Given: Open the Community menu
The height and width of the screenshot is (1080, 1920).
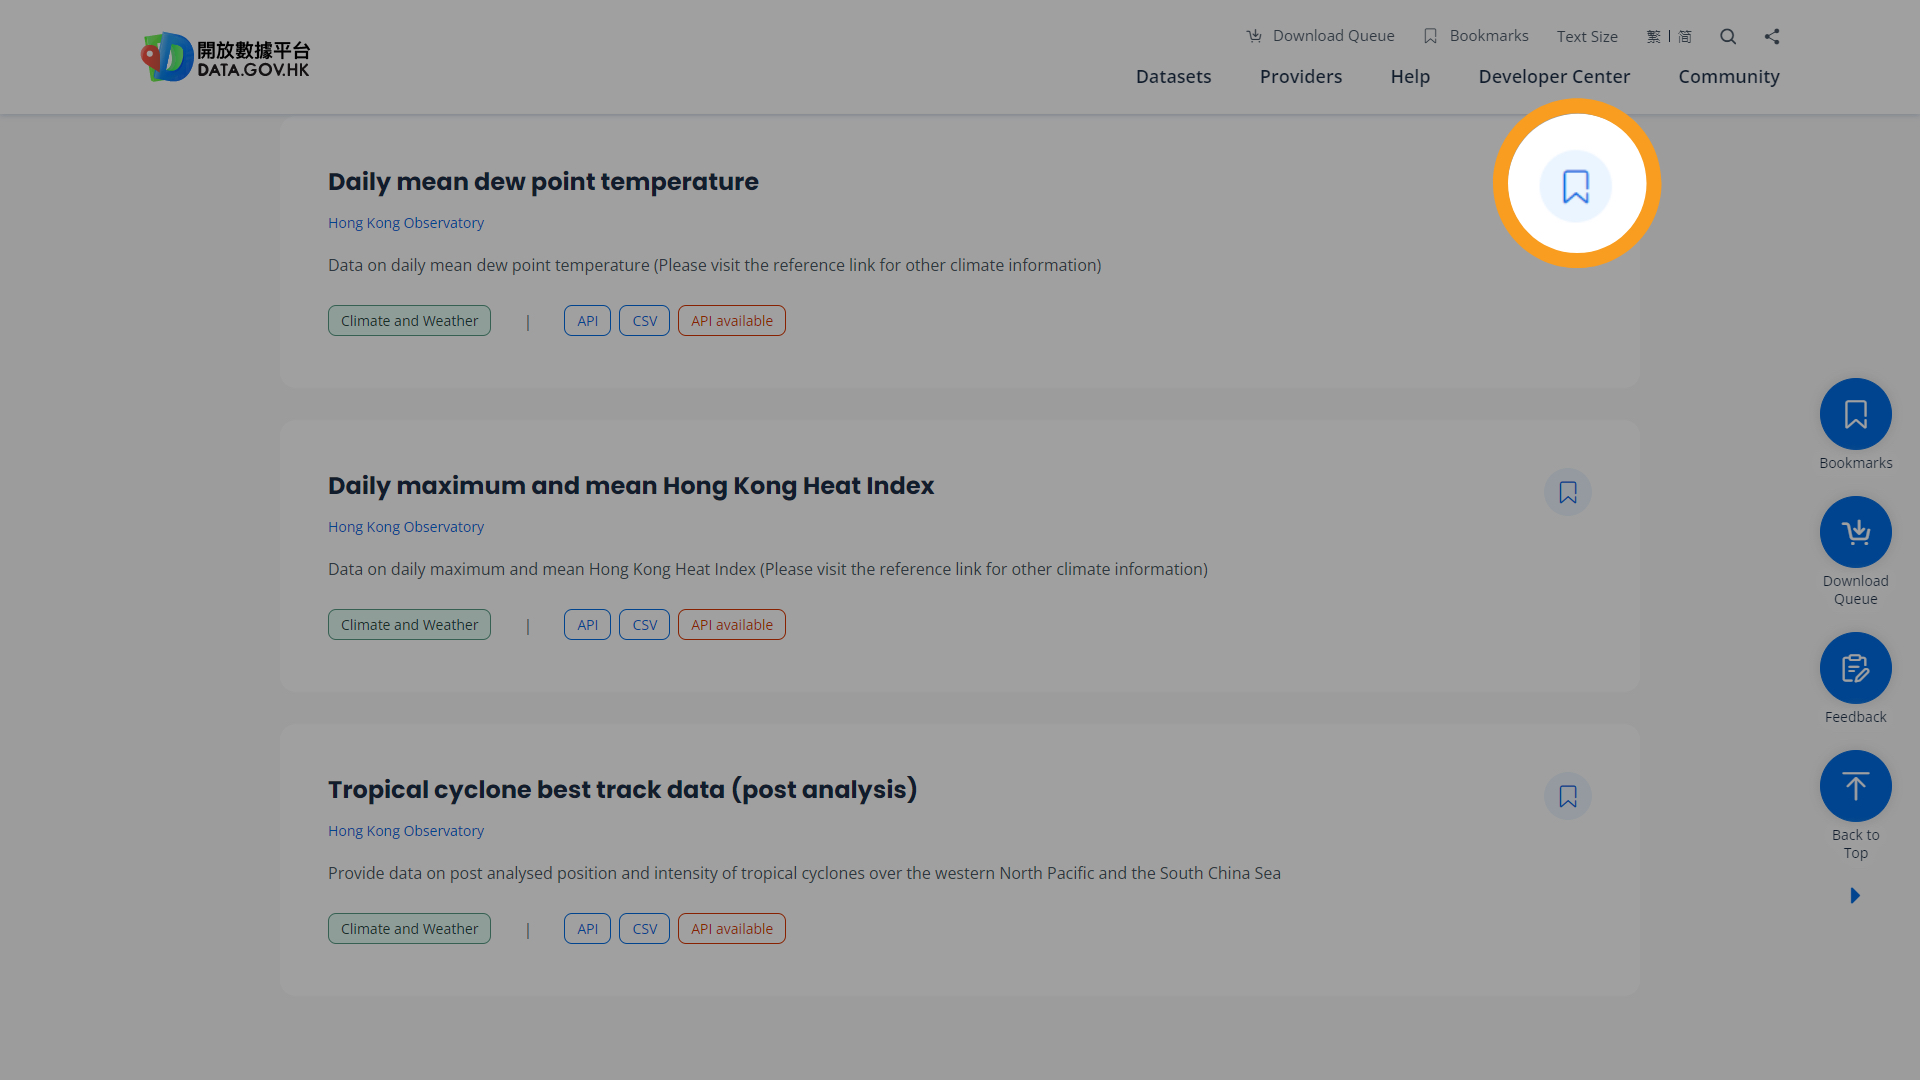Looking at the screenshot, I should click(x=1729, y=77).
